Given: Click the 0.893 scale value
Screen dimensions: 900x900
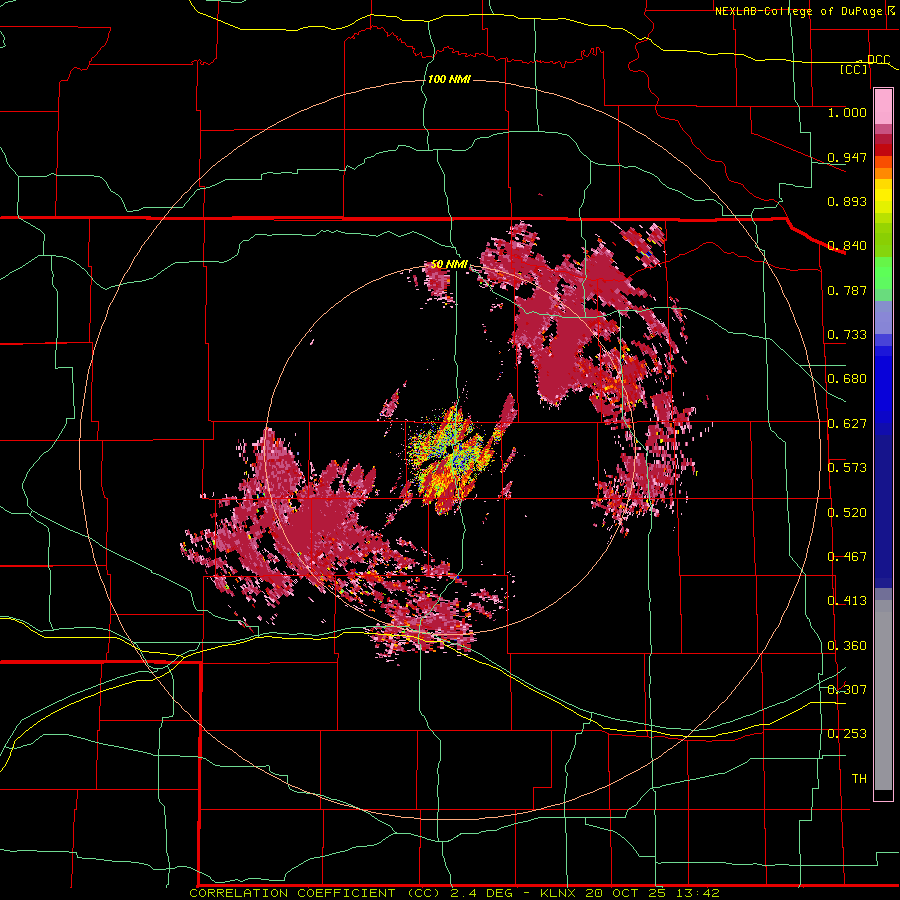Looking at the screenshot, I should pyautogui.click(x=847, y=201).
